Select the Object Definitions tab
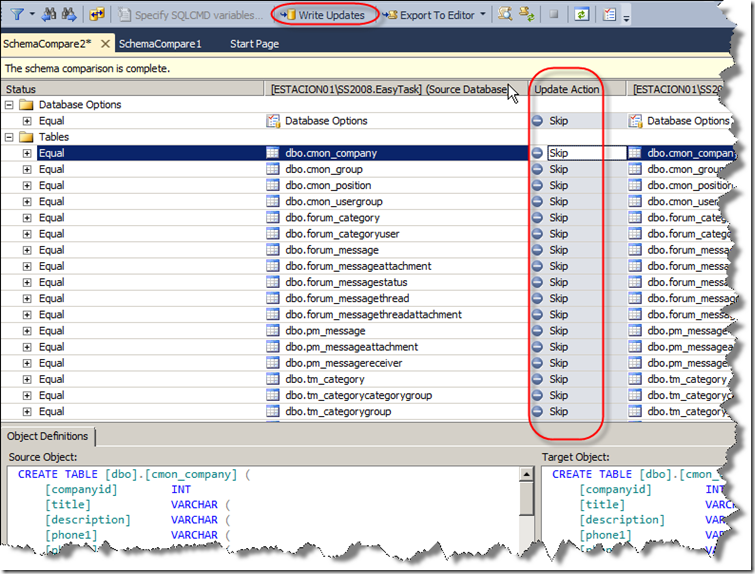This screenshot has height=574, width=755. tap(48, 436)
